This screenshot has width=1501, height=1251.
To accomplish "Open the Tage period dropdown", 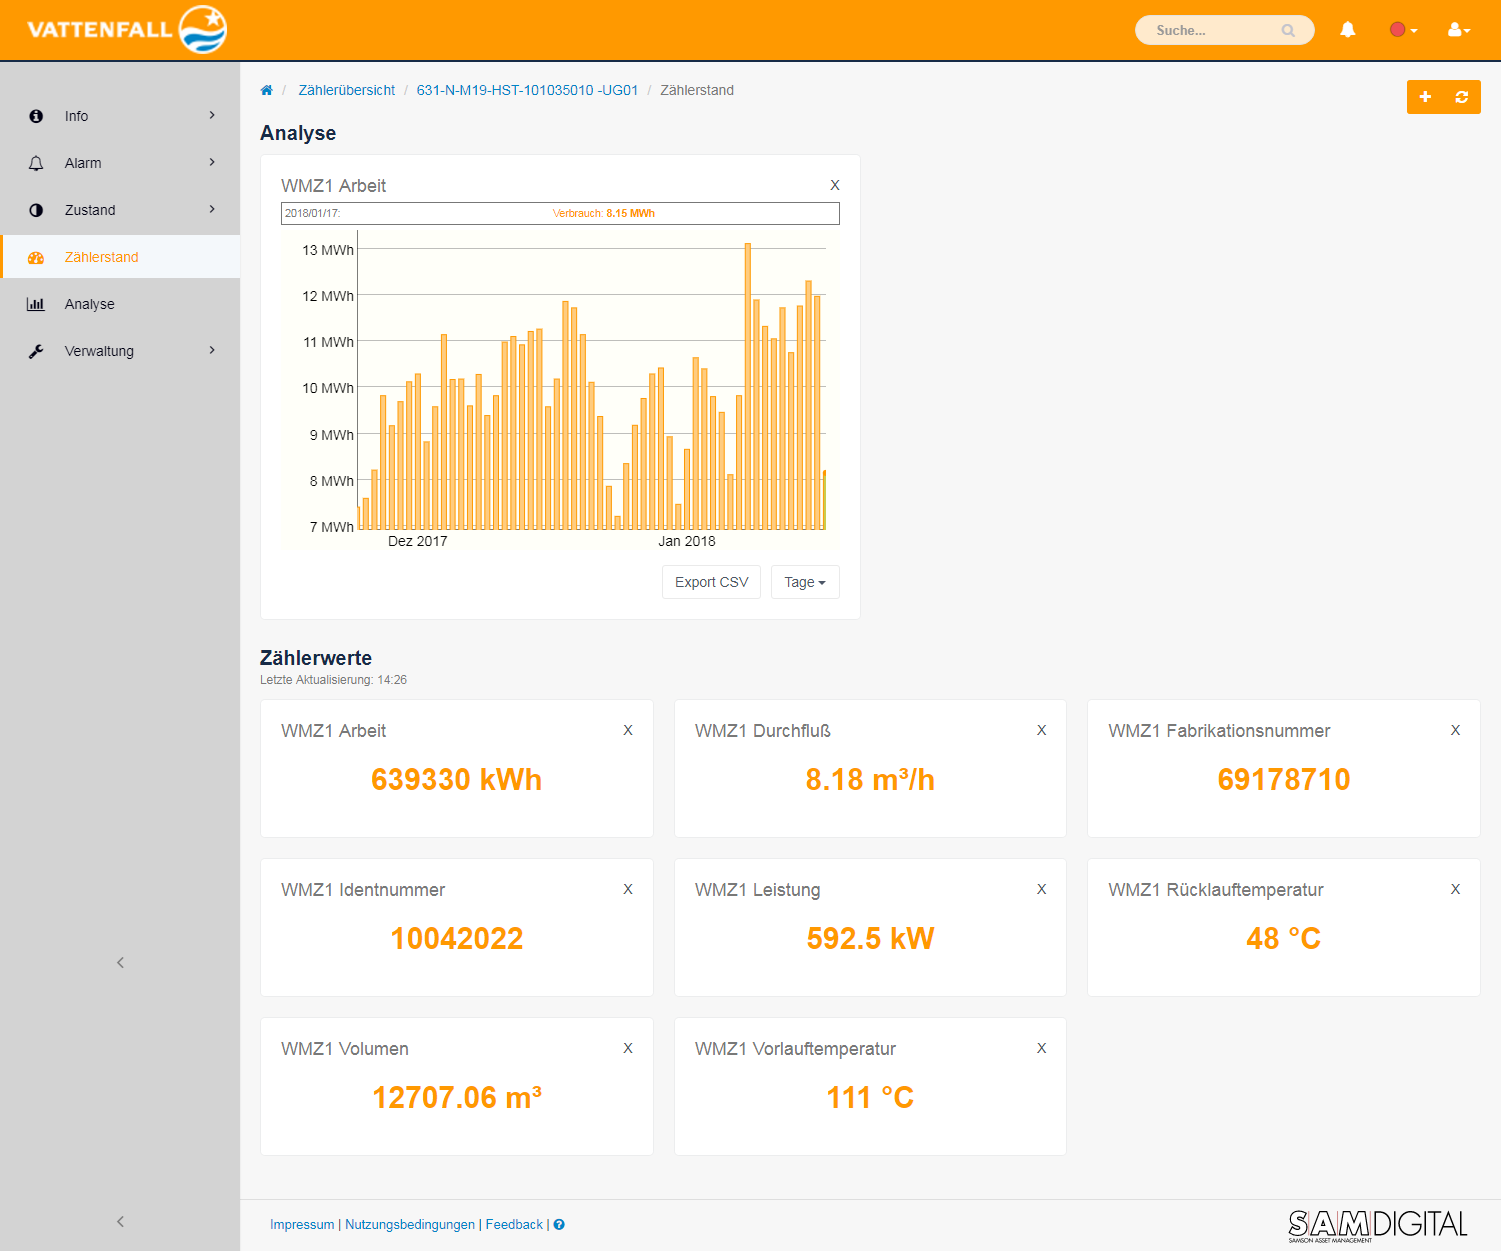I will (x=805, y=582).
